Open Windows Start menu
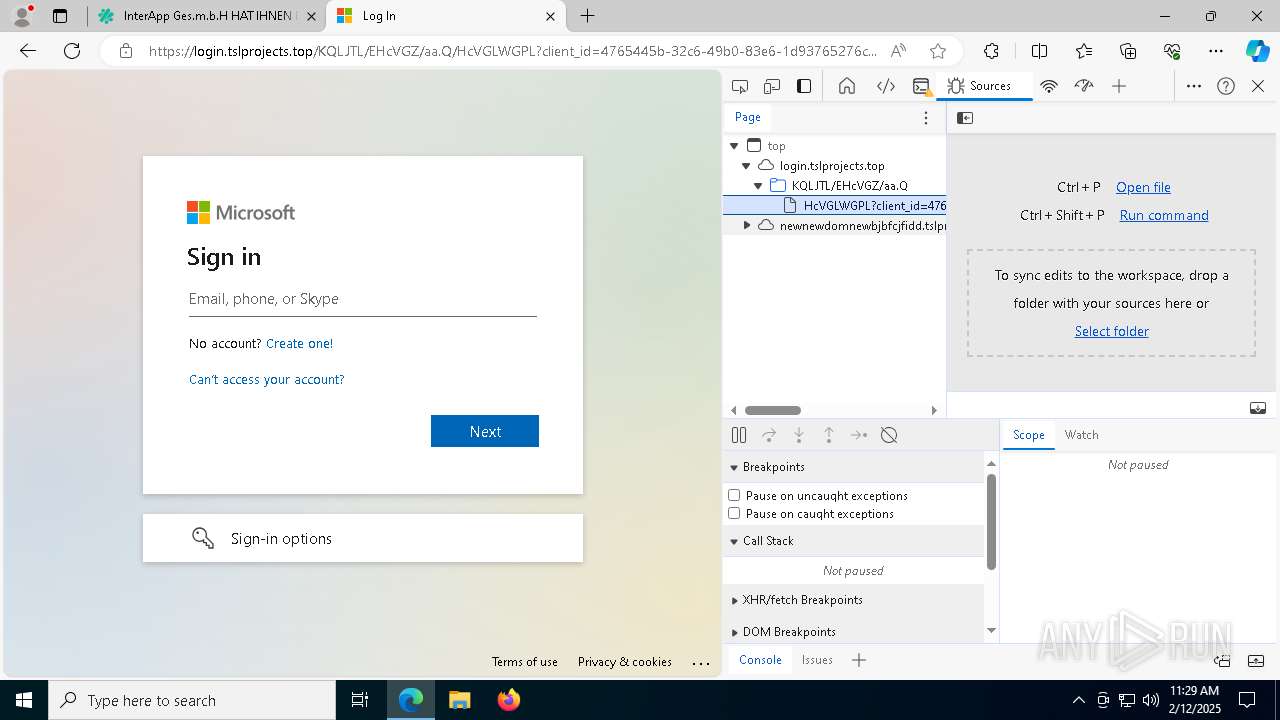The height and width of the screenshot is (720, 1280). (x=24, y=700)
